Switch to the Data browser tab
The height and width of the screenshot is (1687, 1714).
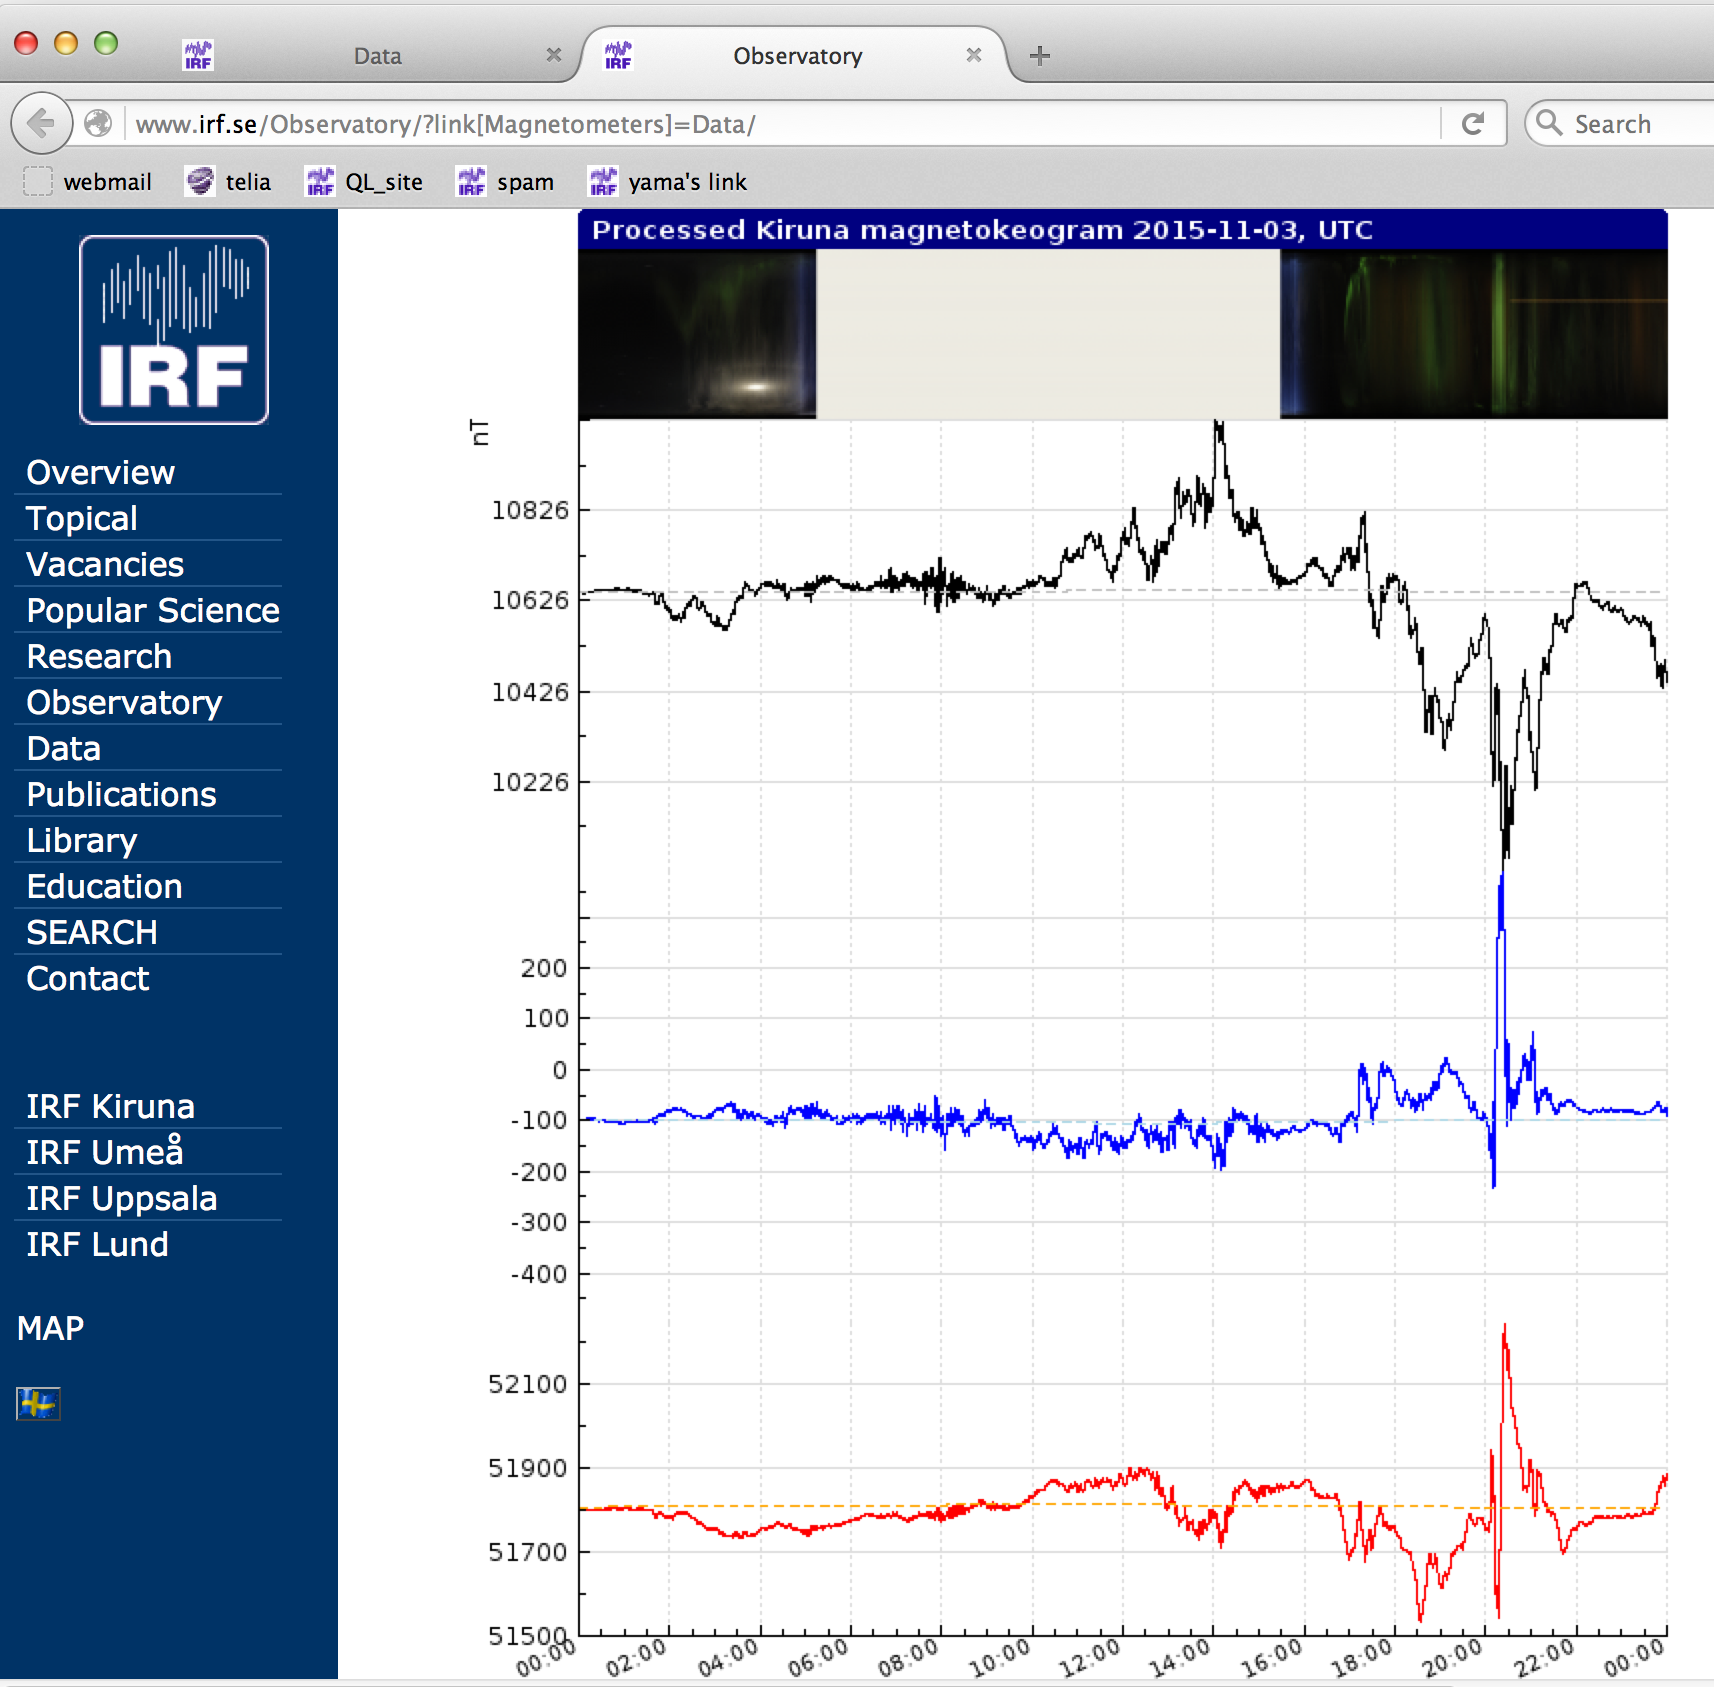[377, 56]
